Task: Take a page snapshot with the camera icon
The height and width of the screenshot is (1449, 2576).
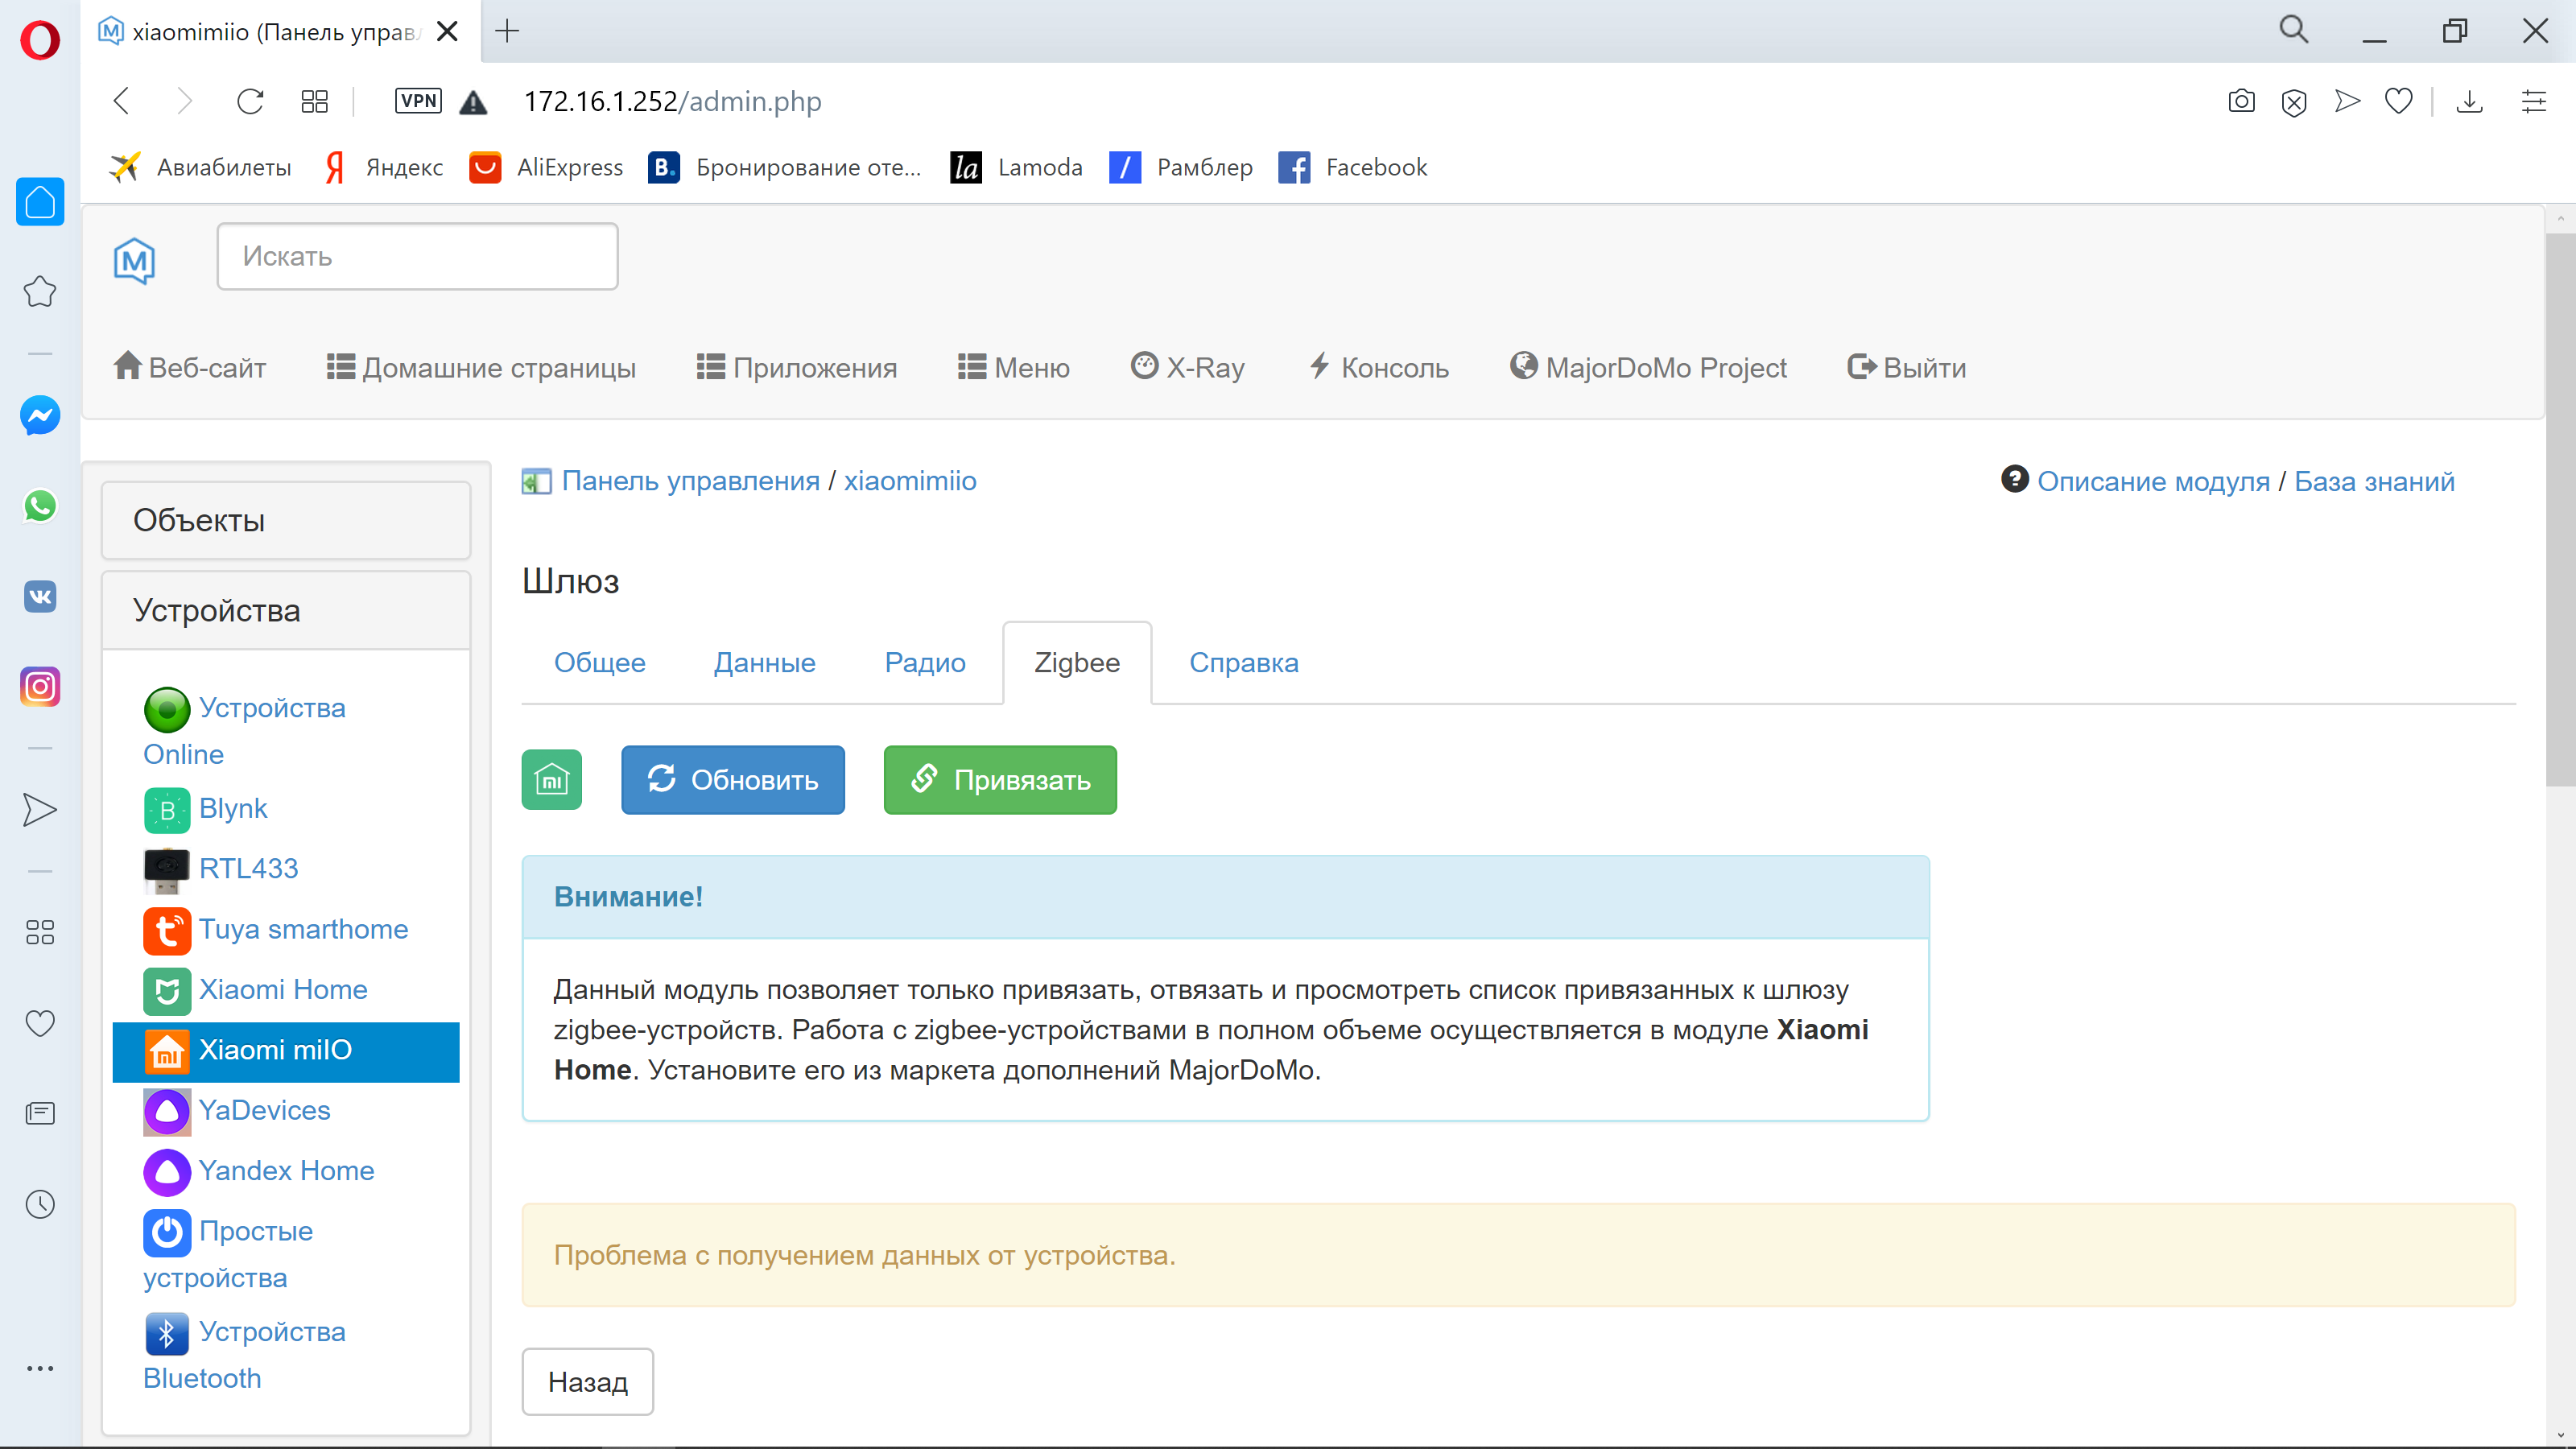Action: click(x=2241, y=101)
